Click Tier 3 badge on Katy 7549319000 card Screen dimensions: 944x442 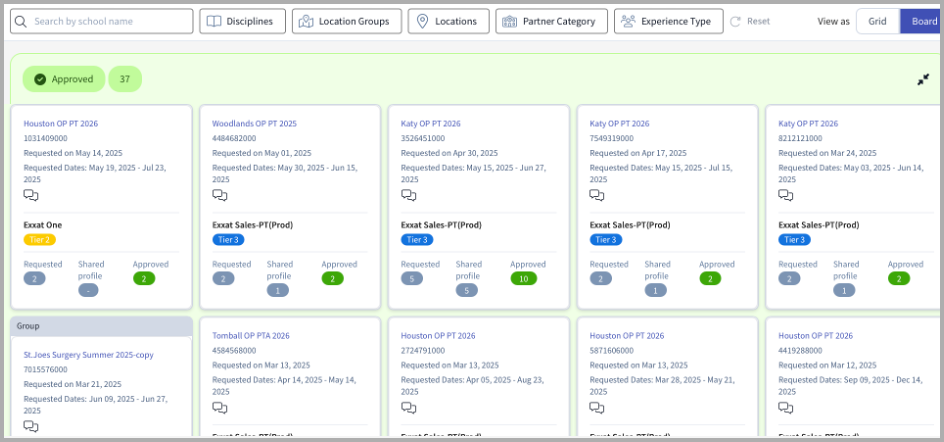[x=606, y=240]
